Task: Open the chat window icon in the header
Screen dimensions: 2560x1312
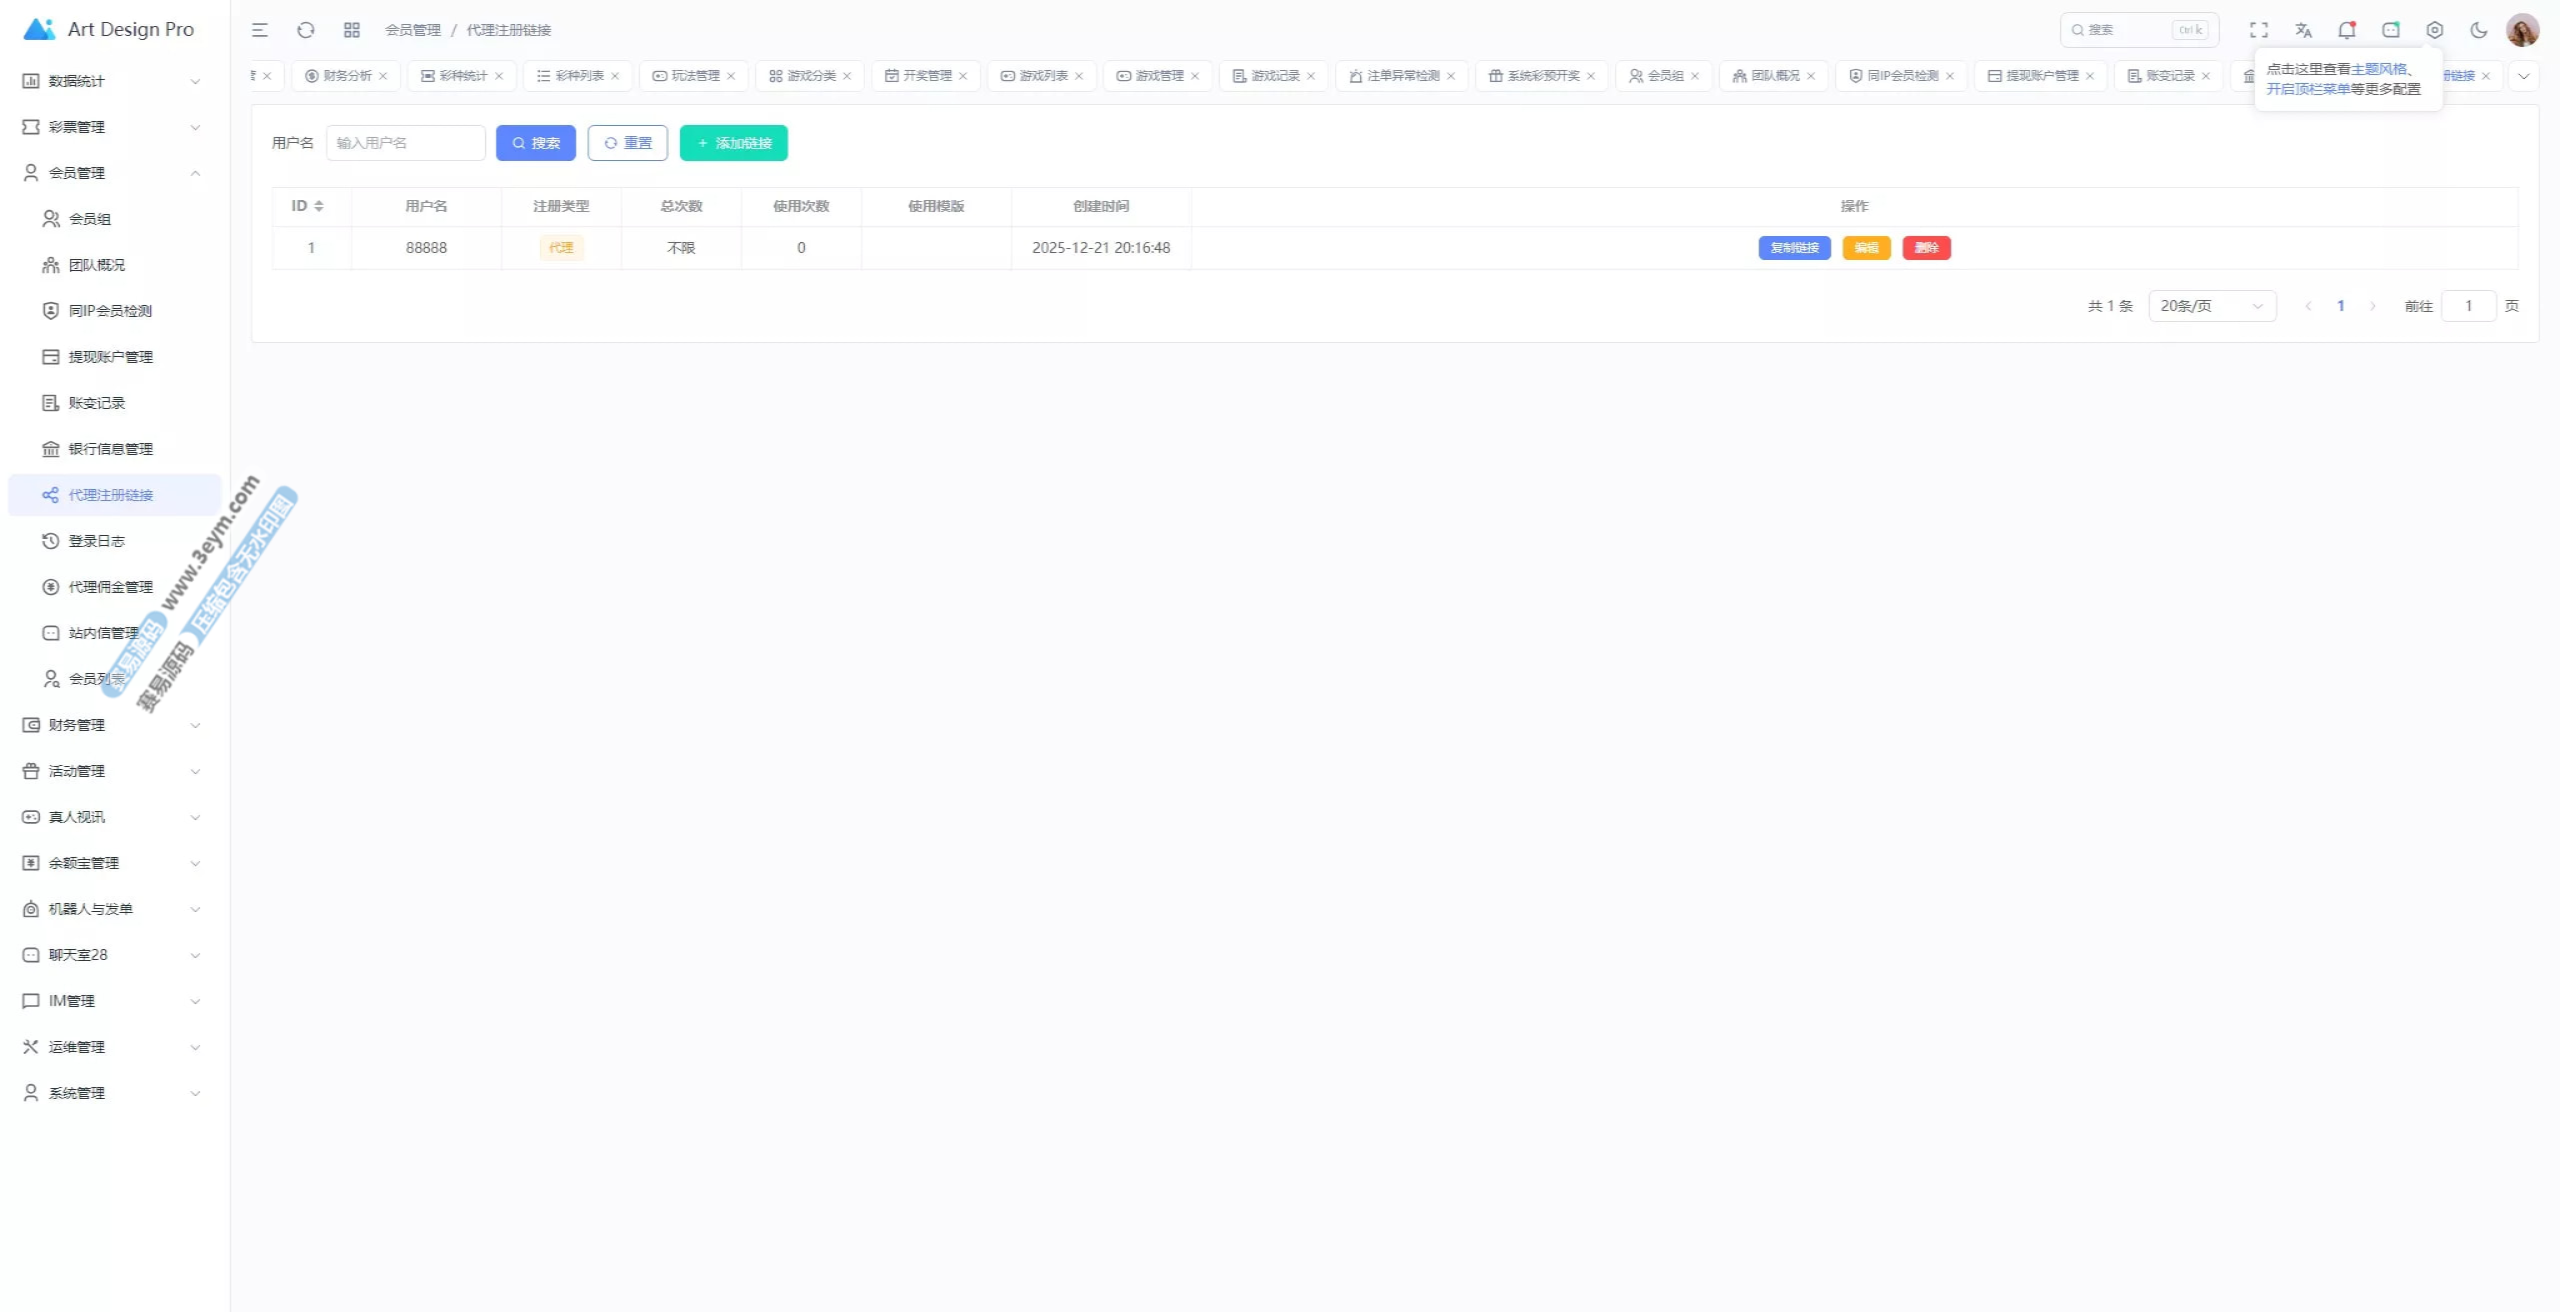Action: click(2391, 30)
